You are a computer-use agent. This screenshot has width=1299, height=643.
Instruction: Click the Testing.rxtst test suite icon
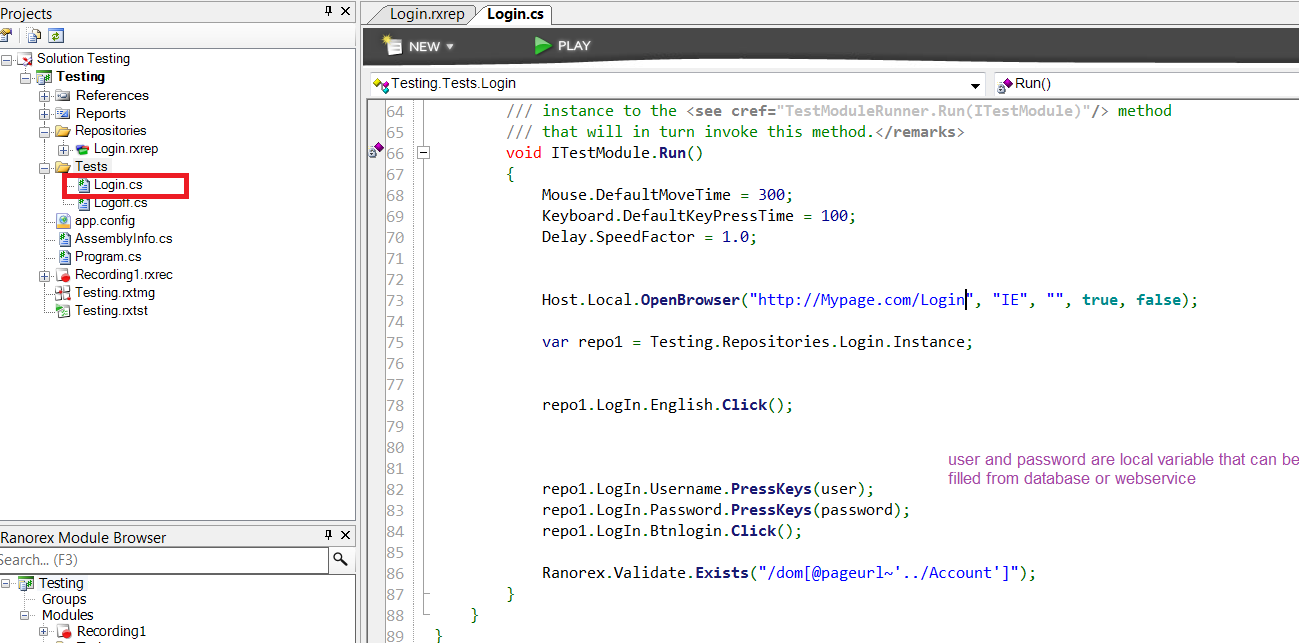click(64, 311)
